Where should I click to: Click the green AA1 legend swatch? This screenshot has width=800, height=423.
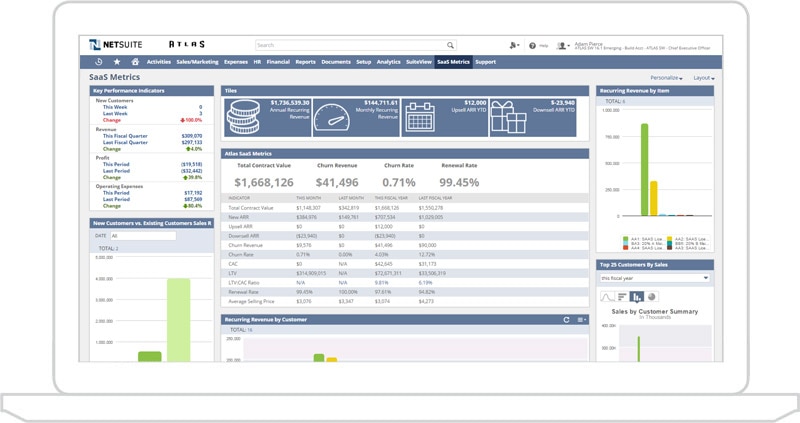pos(626,239)
